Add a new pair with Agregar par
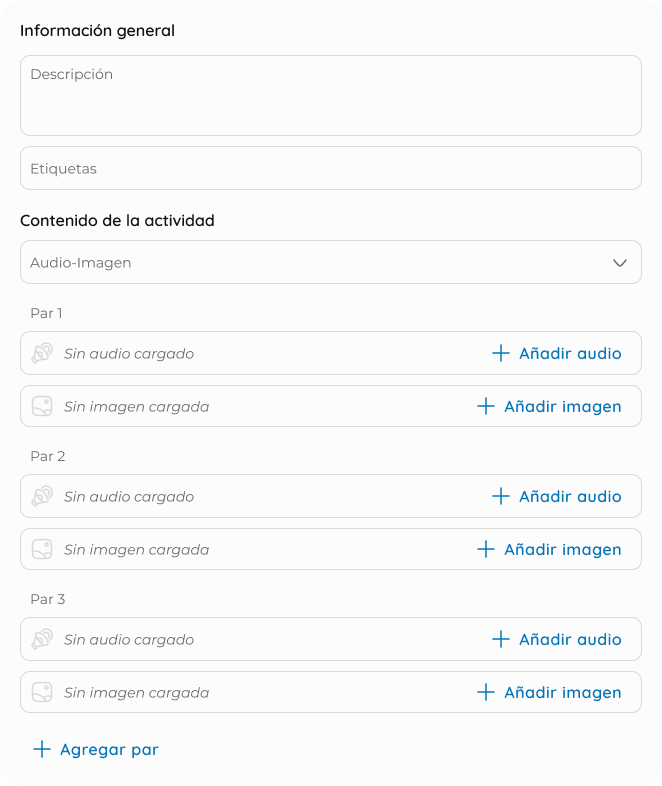 tap(96, 749)
